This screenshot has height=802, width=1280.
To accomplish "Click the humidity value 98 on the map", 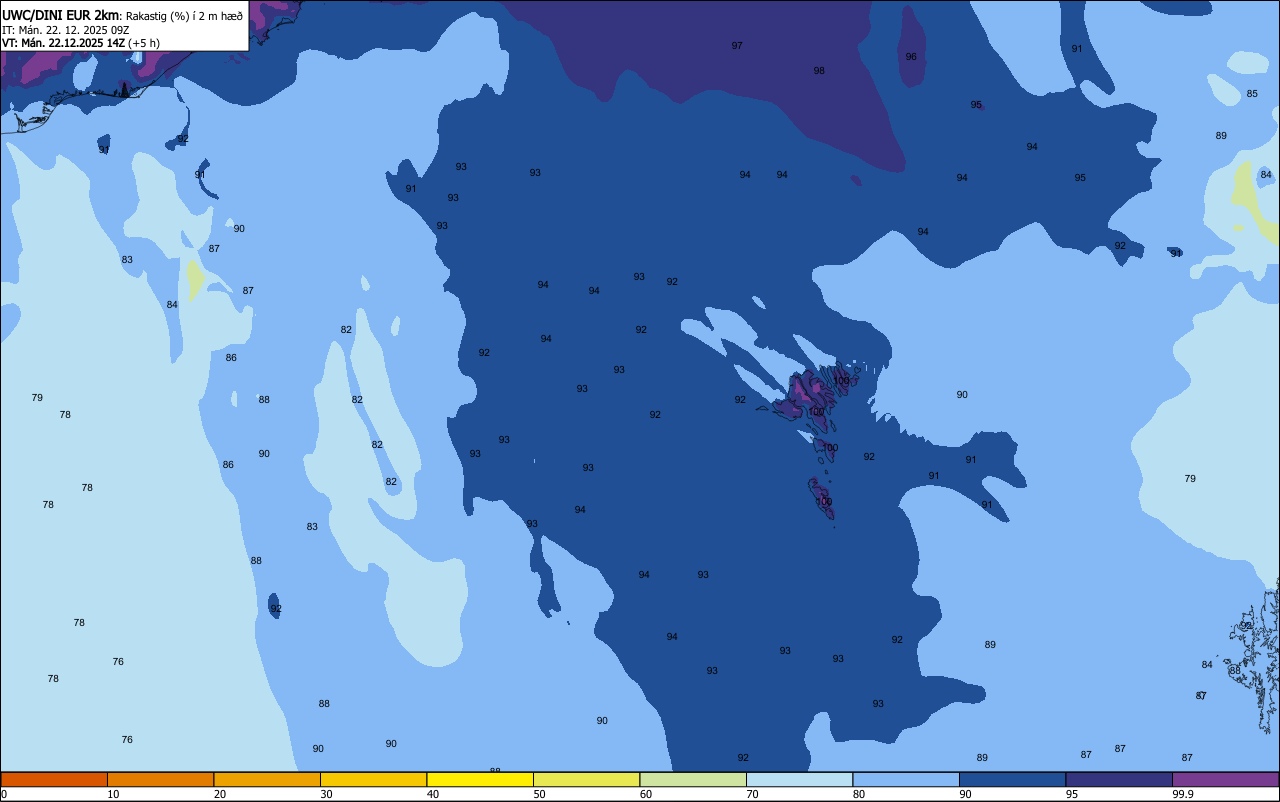I will tap(819, 71).
